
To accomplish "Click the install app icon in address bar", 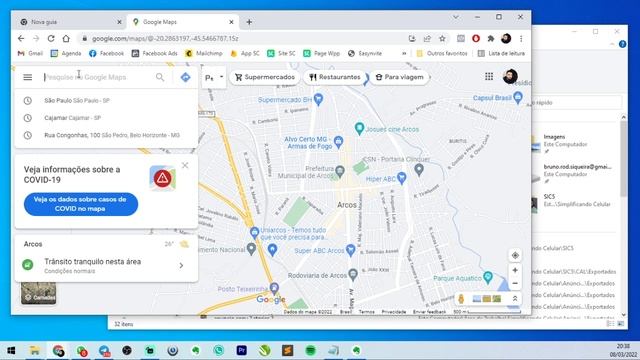I will point(412,38).
